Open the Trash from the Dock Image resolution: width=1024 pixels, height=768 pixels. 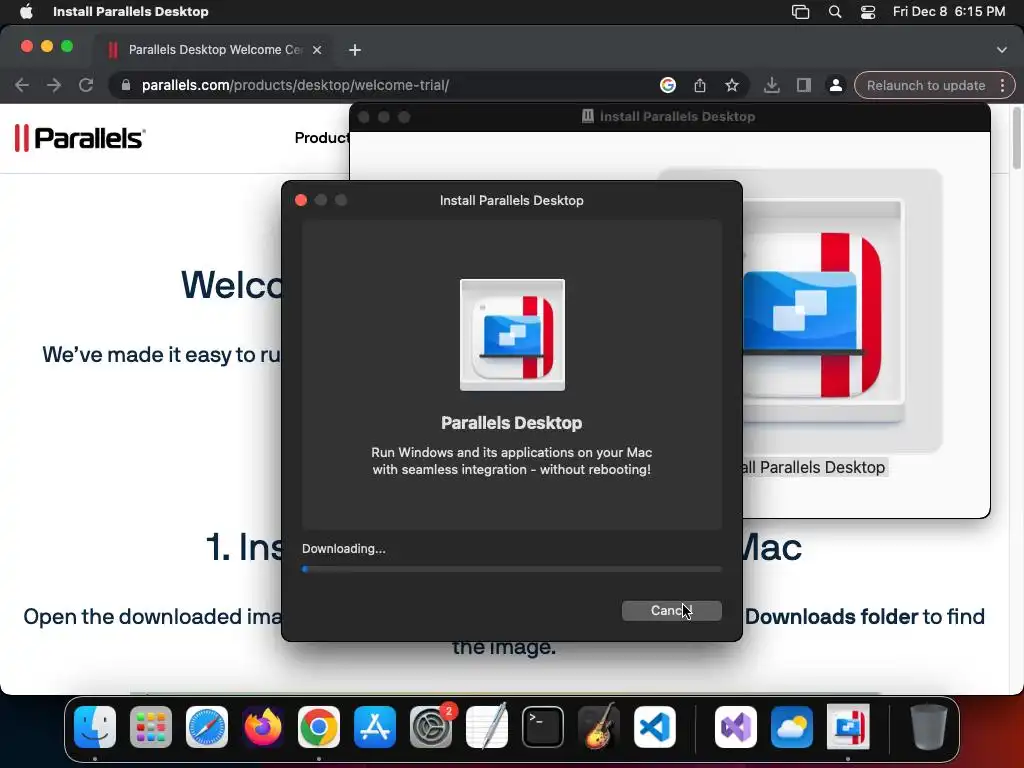point(928,727)
